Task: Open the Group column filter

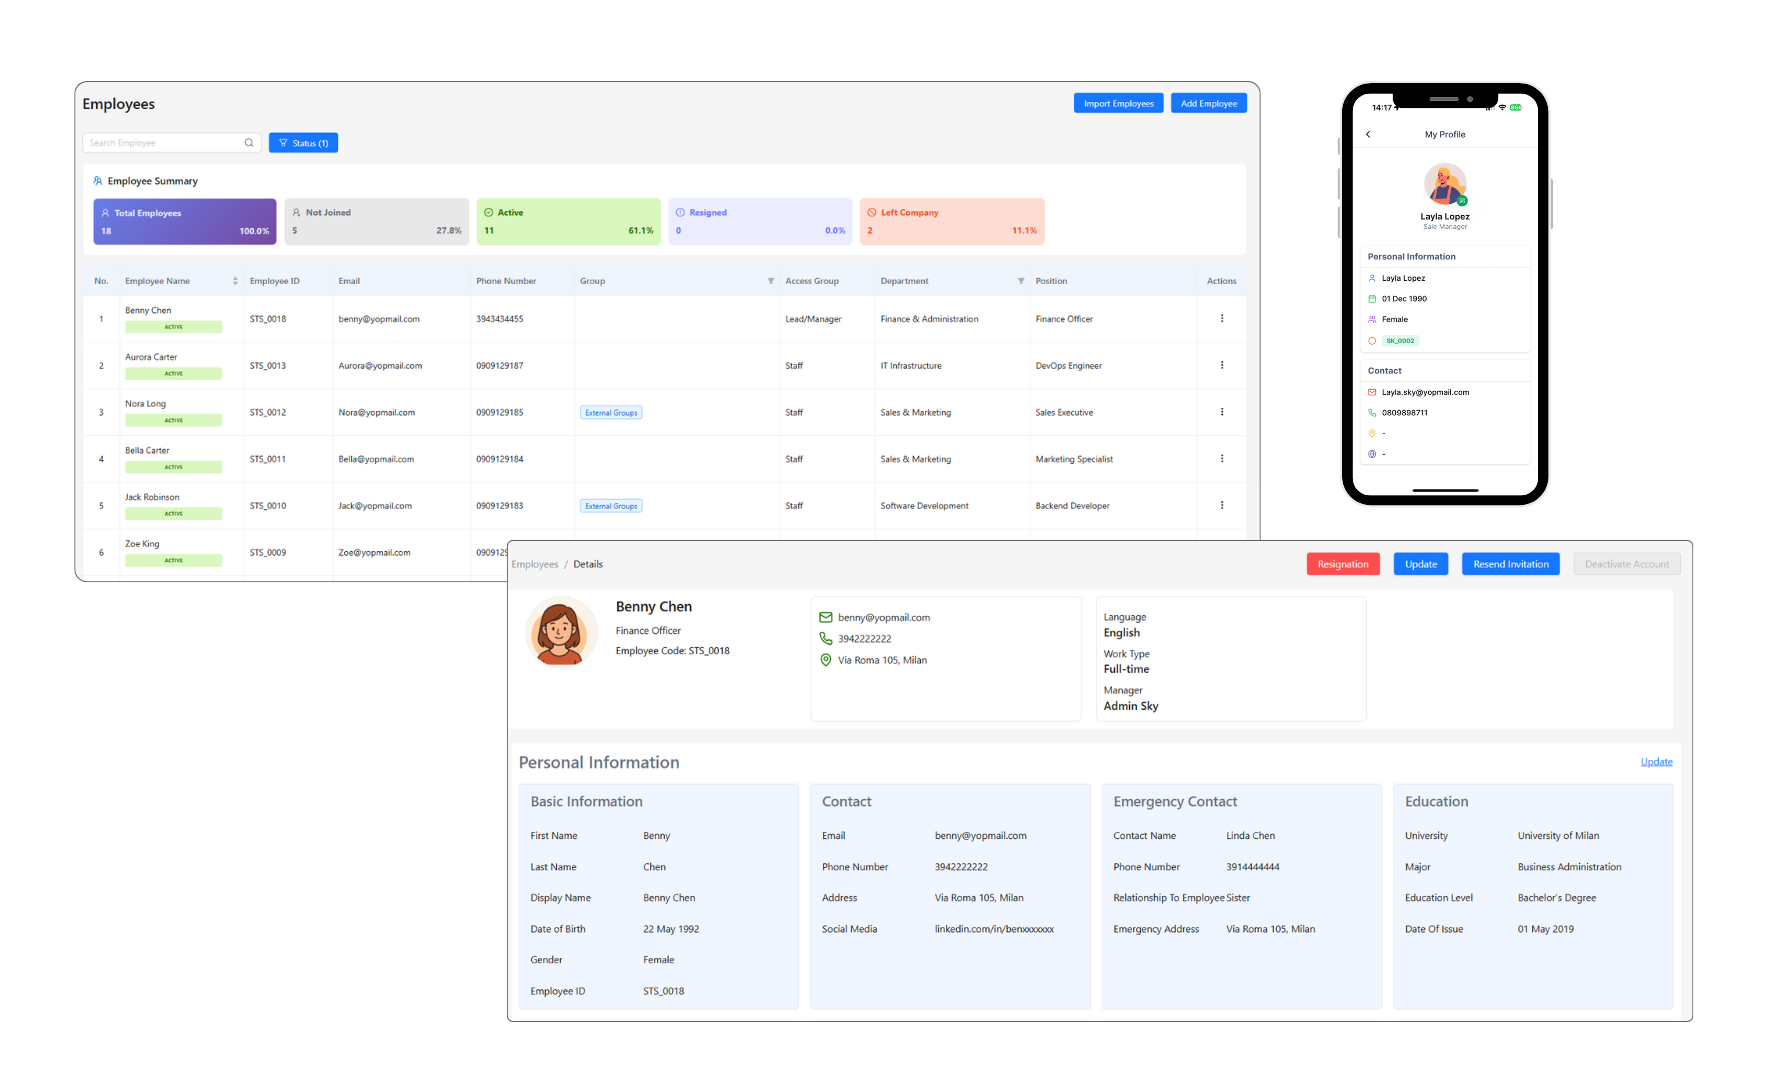Action: tap(770, 281)
